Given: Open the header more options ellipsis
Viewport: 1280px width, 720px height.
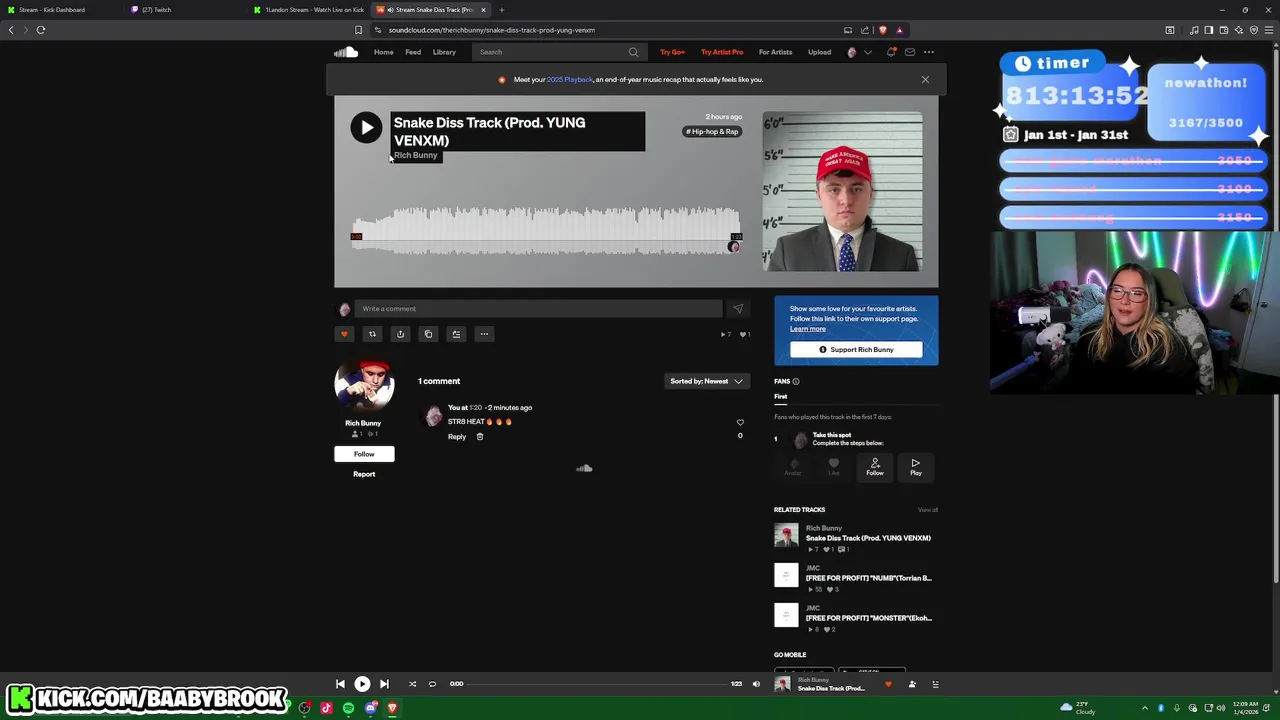Looking at the screenshot, I should point(929,52).
